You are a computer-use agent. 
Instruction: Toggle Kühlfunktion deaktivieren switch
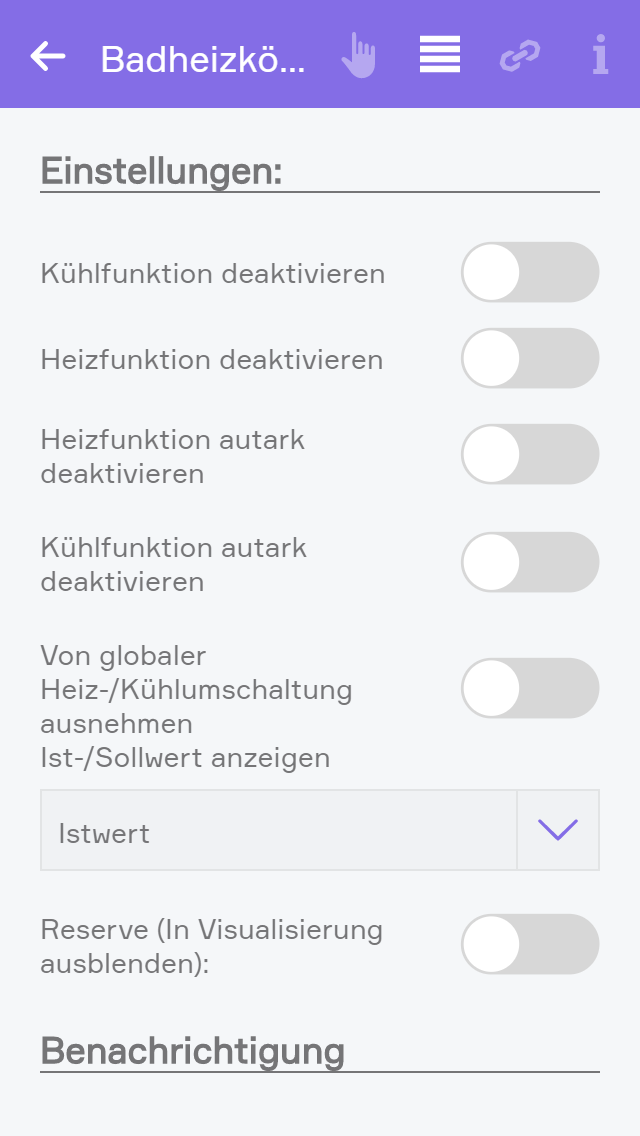point(530,272)
